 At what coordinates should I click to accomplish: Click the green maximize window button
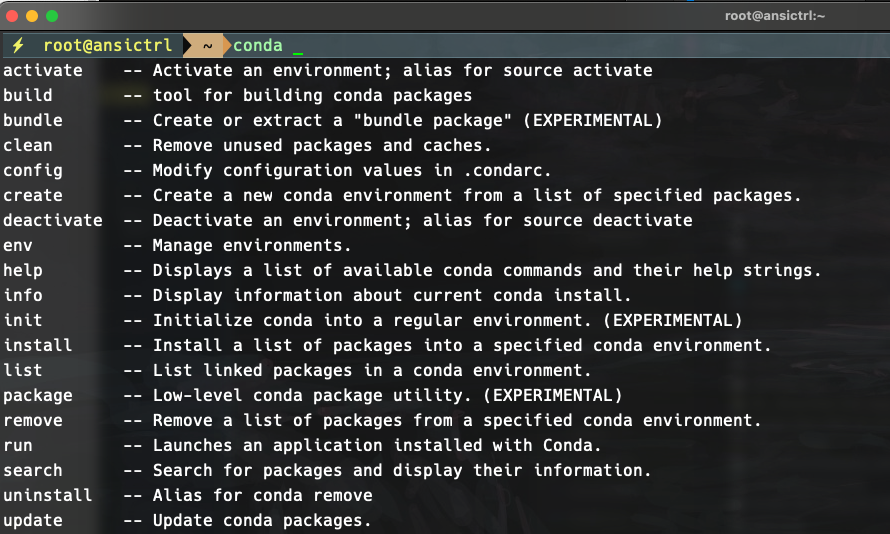(52, 16)
